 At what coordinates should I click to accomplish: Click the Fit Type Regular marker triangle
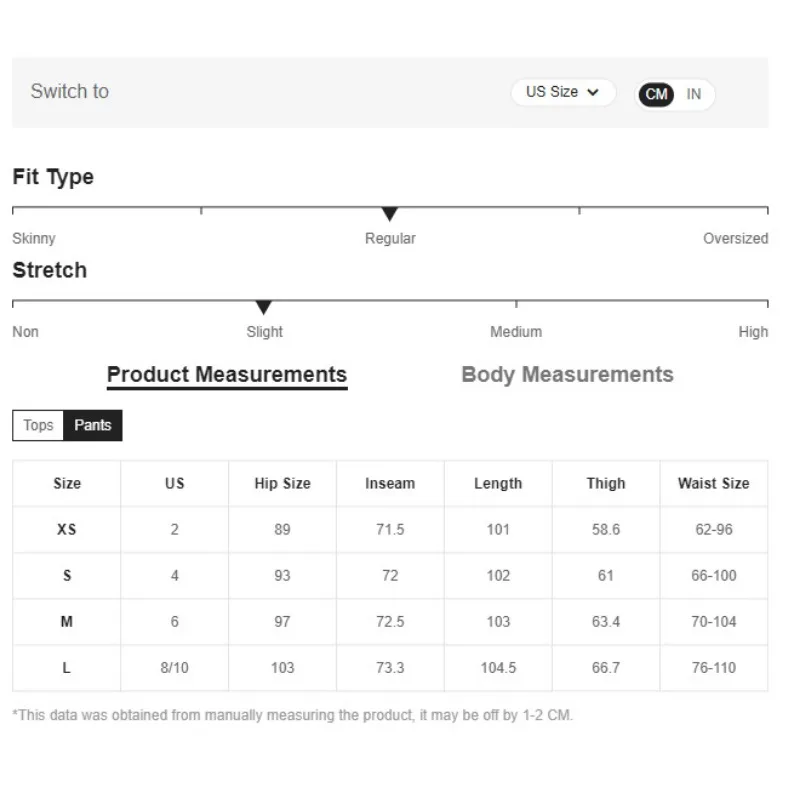click(x=389, y=214)
